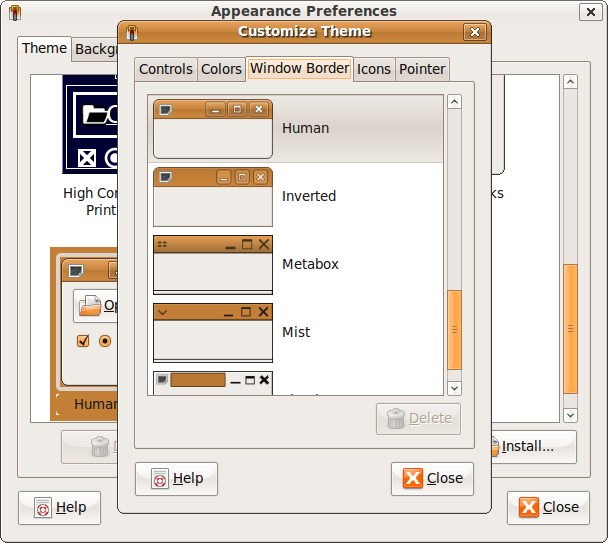608x543 pixels.
Task: Click Help in Customize Theme dialog
Action: pyautogui.click(x=176, y=478)
